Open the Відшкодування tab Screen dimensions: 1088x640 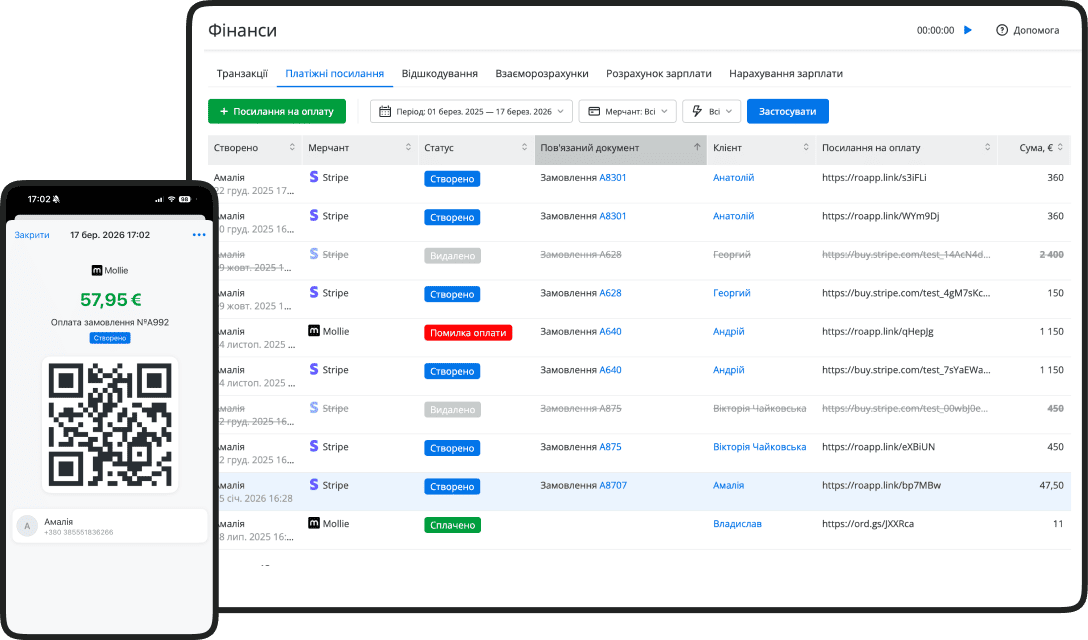click(439, 74)
